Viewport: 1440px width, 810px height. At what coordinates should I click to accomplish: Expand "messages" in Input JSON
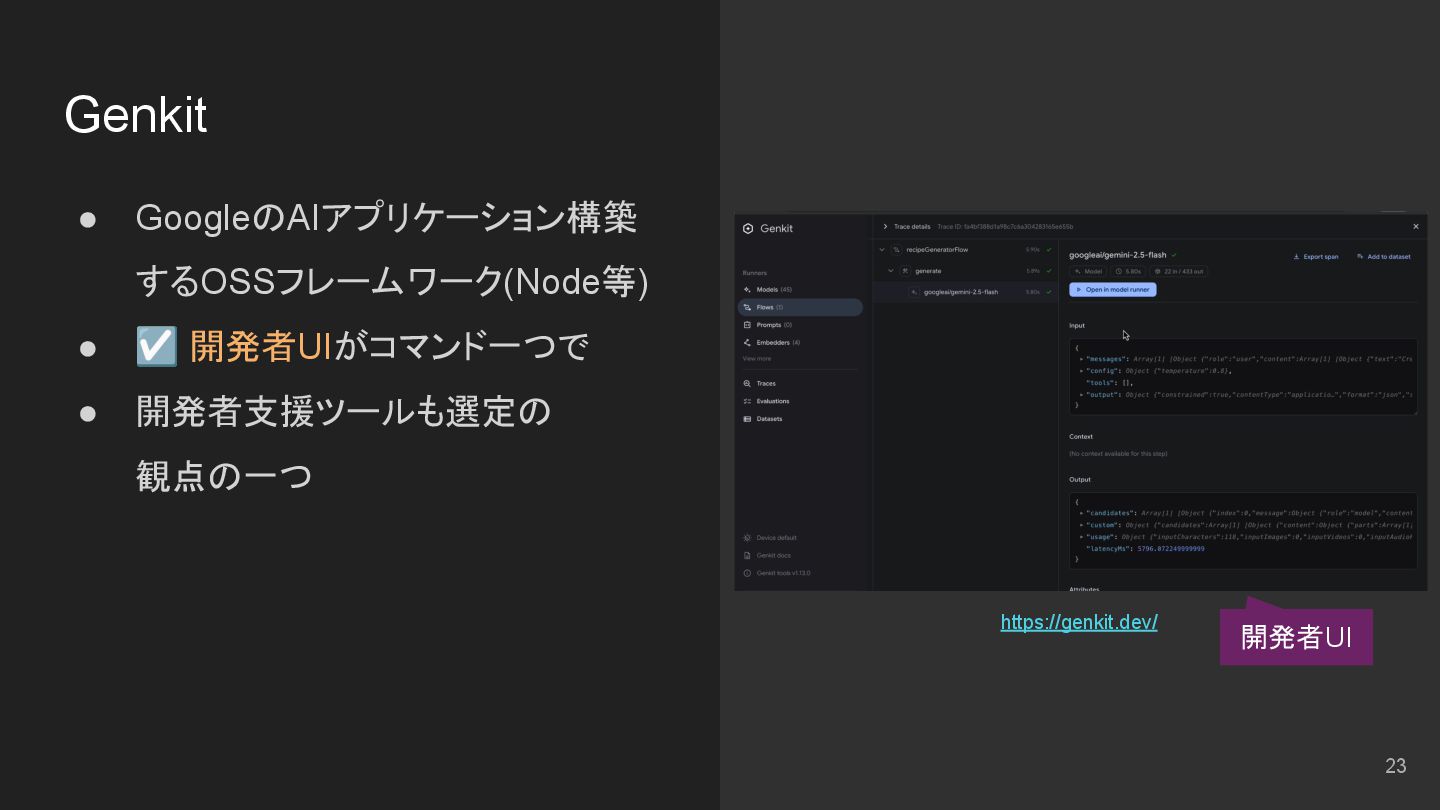point(1082,359)
